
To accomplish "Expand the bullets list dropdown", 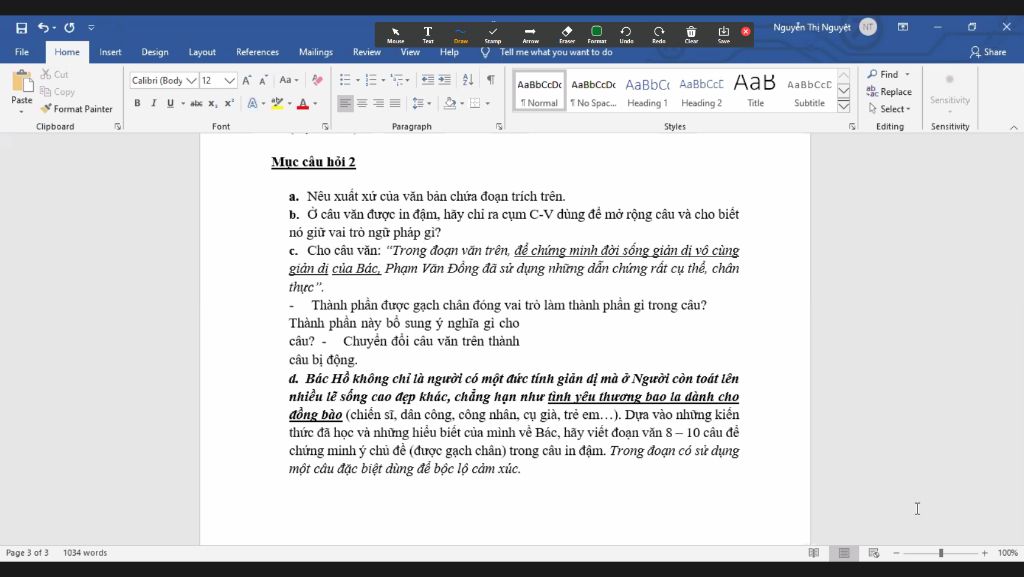I will [x=358, y=80].
